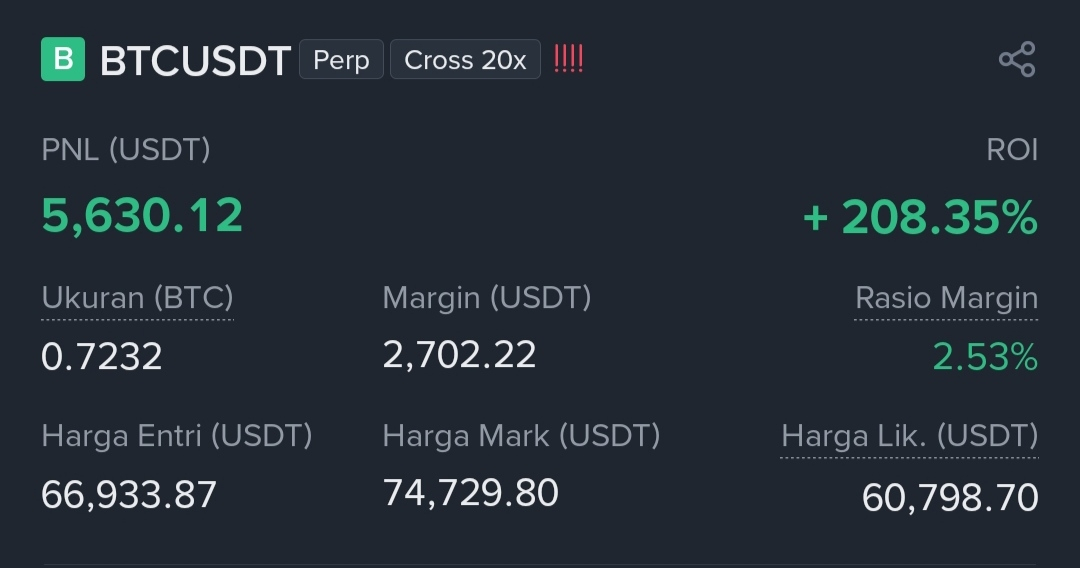
Task: Tap the Rasio Margin underlined label
Action: [x=946, y=299]
